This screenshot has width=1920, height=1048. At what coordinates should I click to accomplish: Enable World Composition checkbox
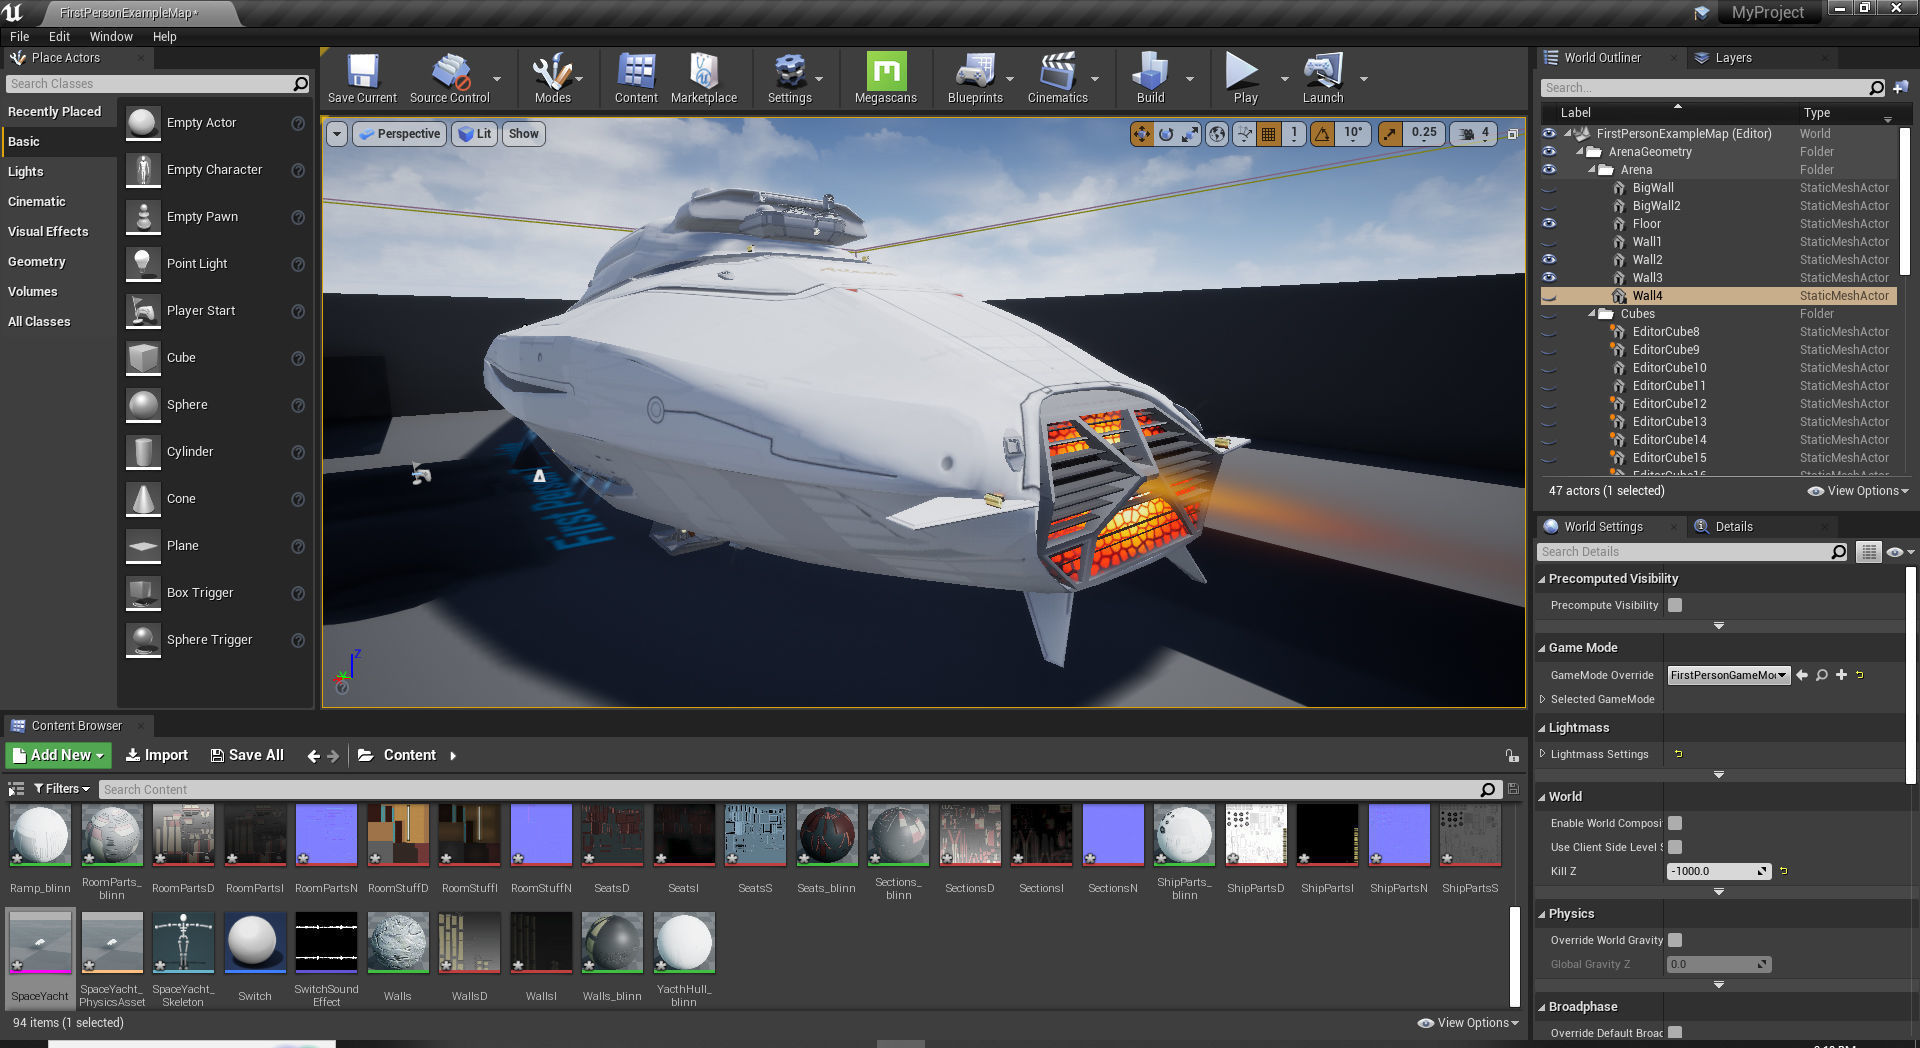(1675, 823)
